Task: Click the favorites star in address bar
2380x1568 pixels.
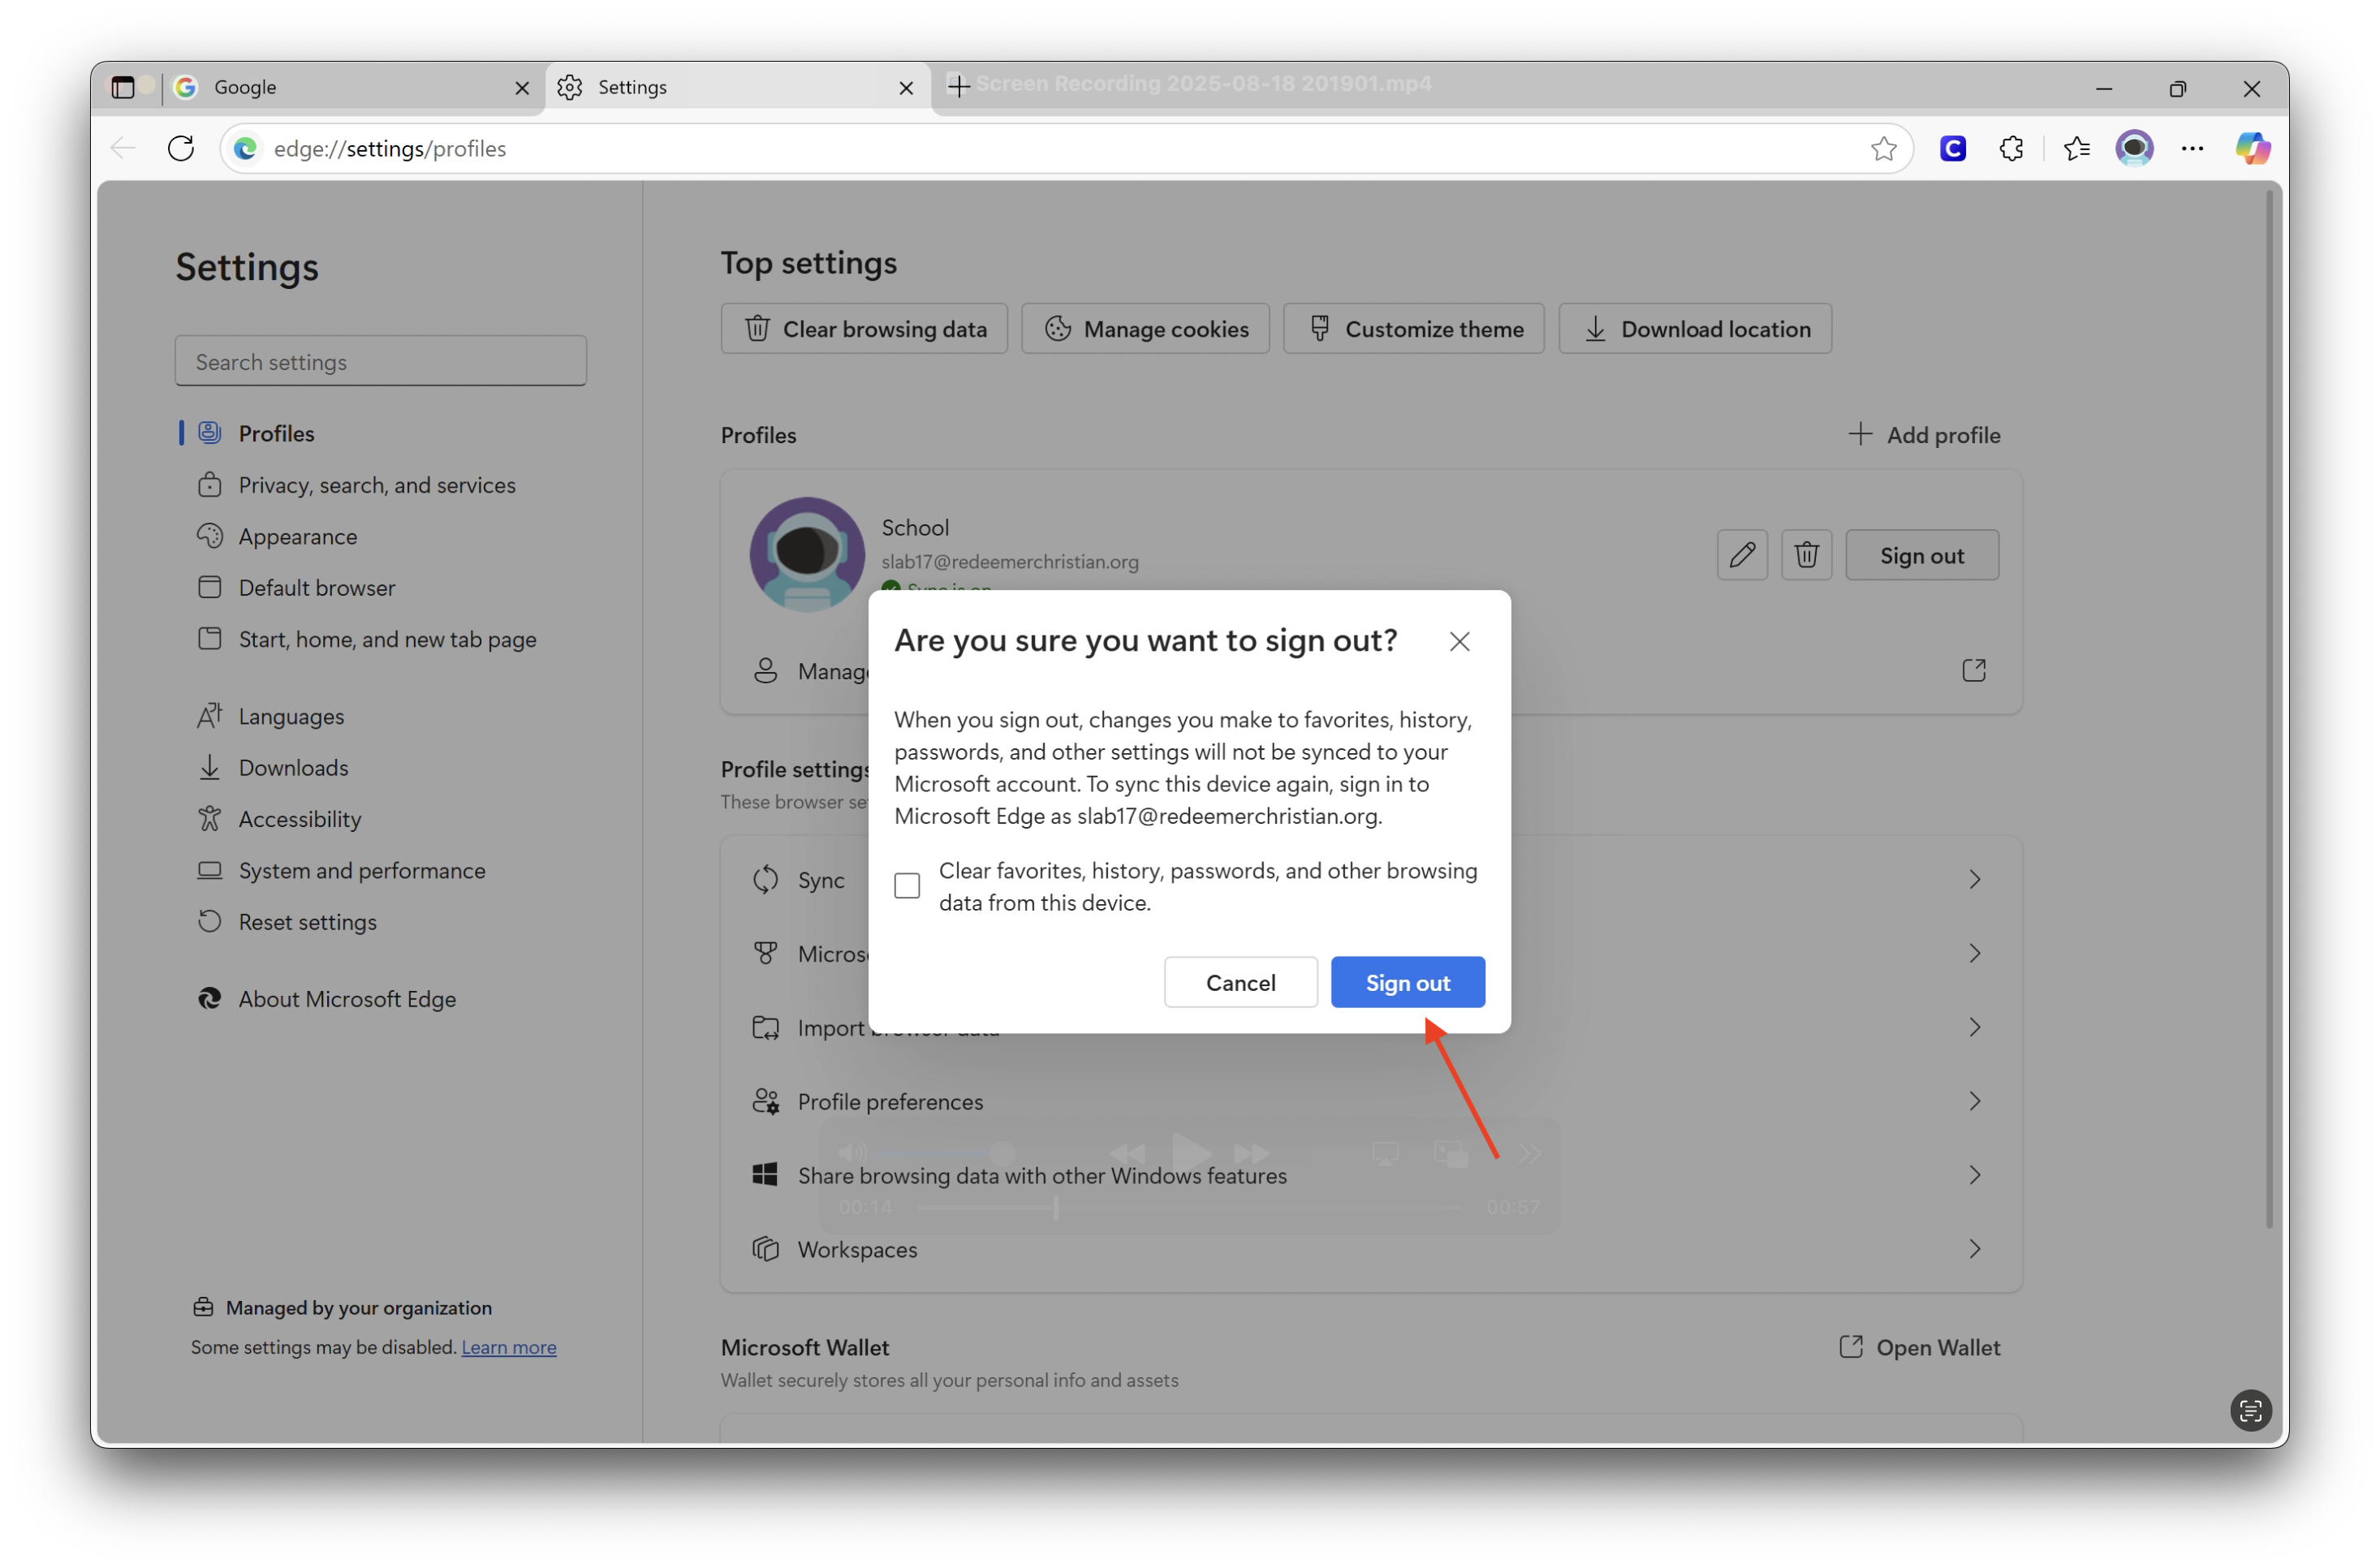Action: (1883, 148)
